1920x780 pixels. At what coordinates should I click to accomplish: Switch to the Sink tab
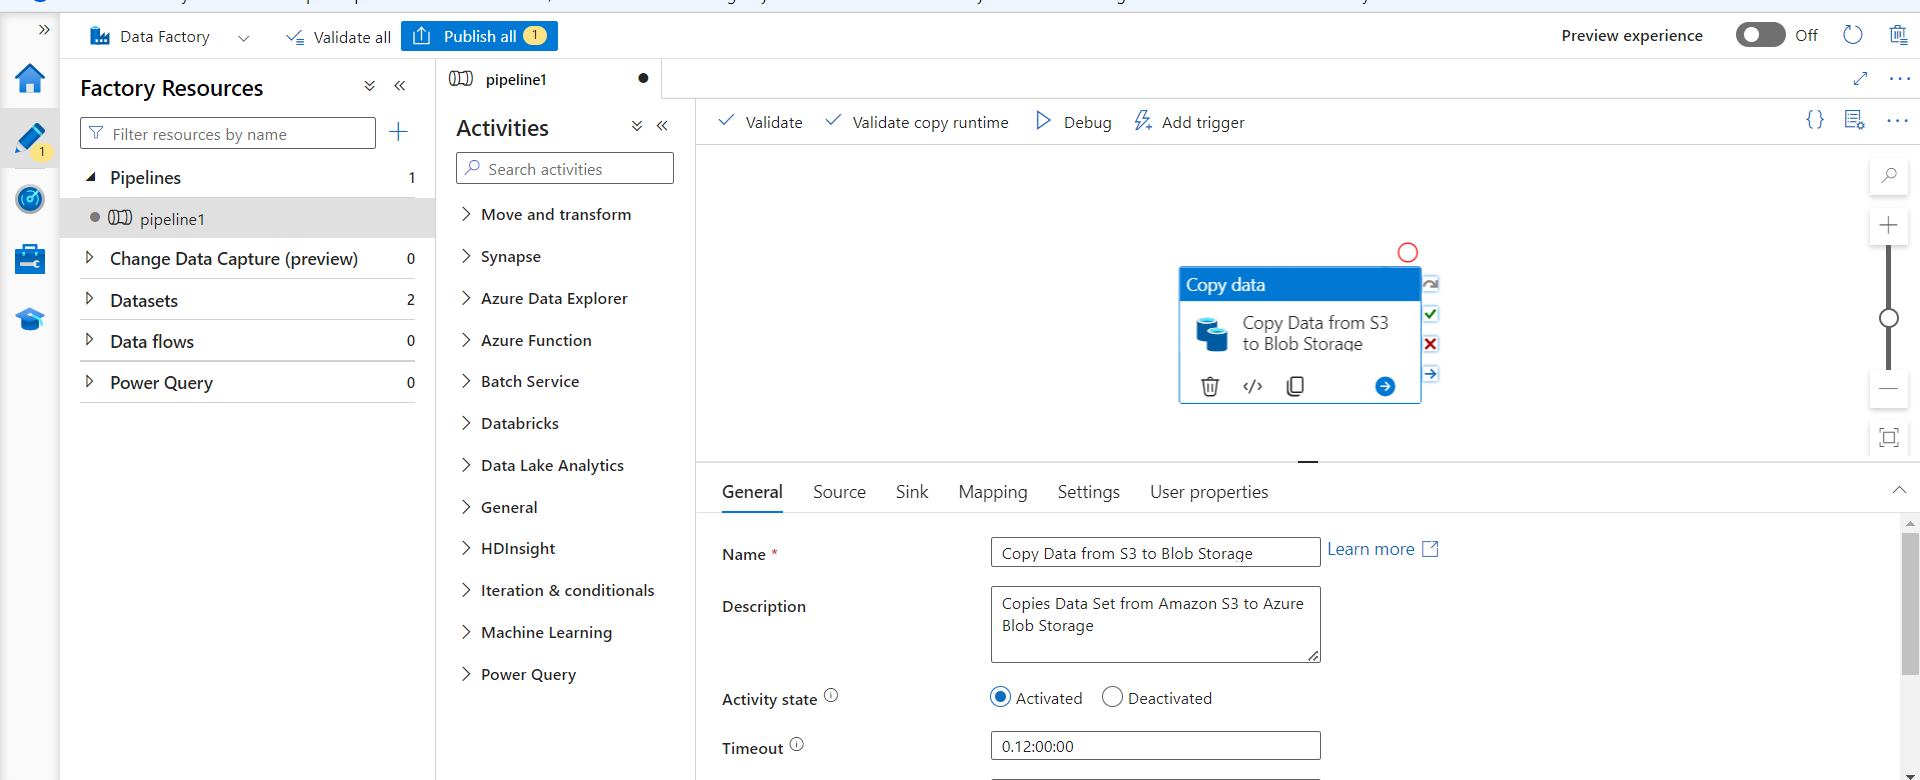pos(912,492)
